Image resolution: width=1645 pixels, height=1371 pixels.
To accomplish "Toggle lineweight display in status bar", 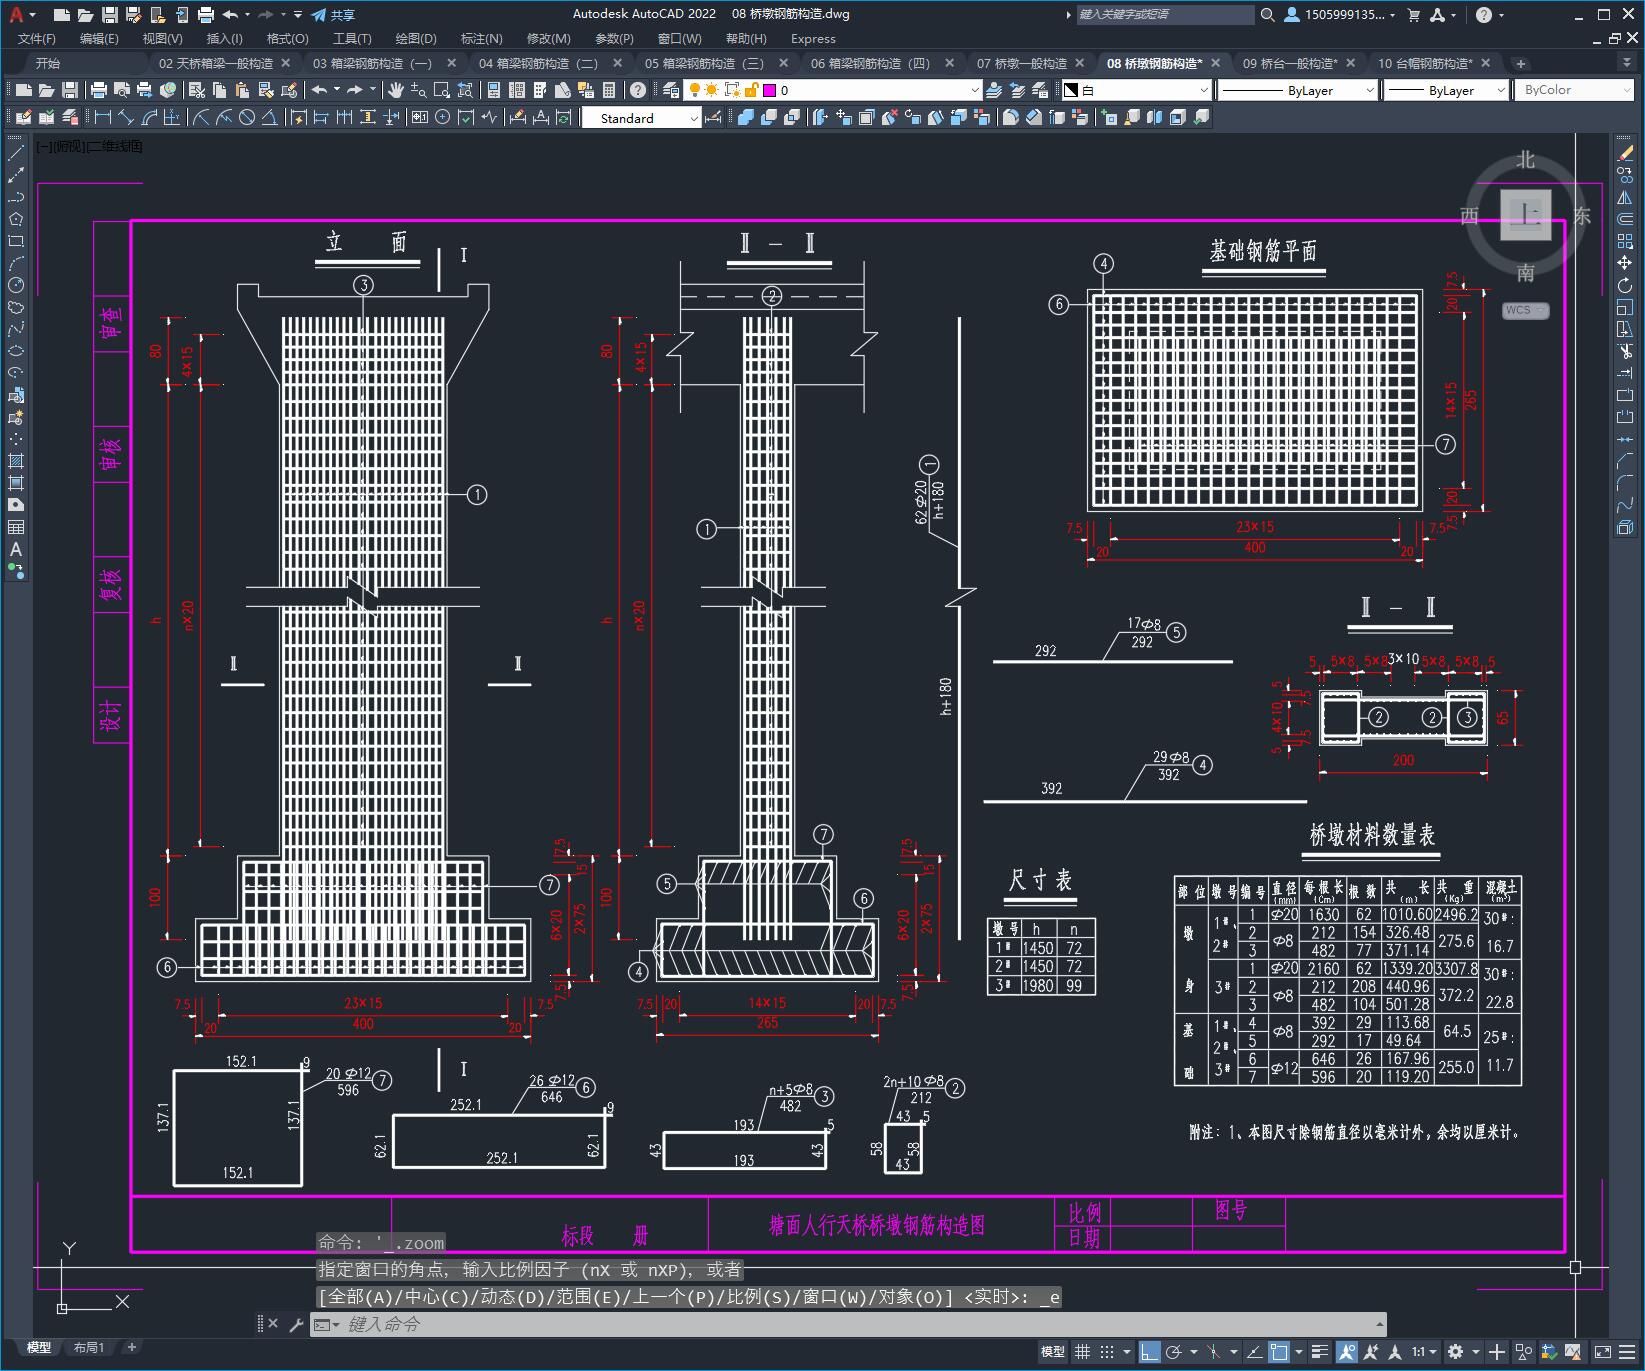I will [x=1320, y=1352].
